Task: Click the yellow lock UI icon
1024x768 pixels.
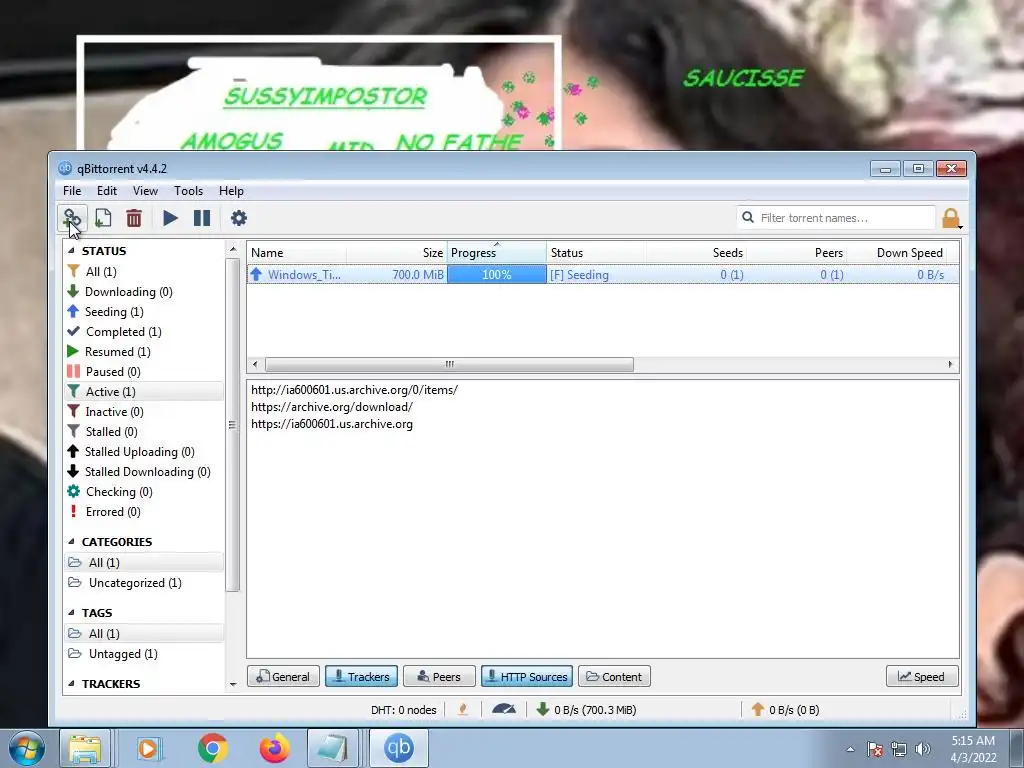Action: [951, 218]
